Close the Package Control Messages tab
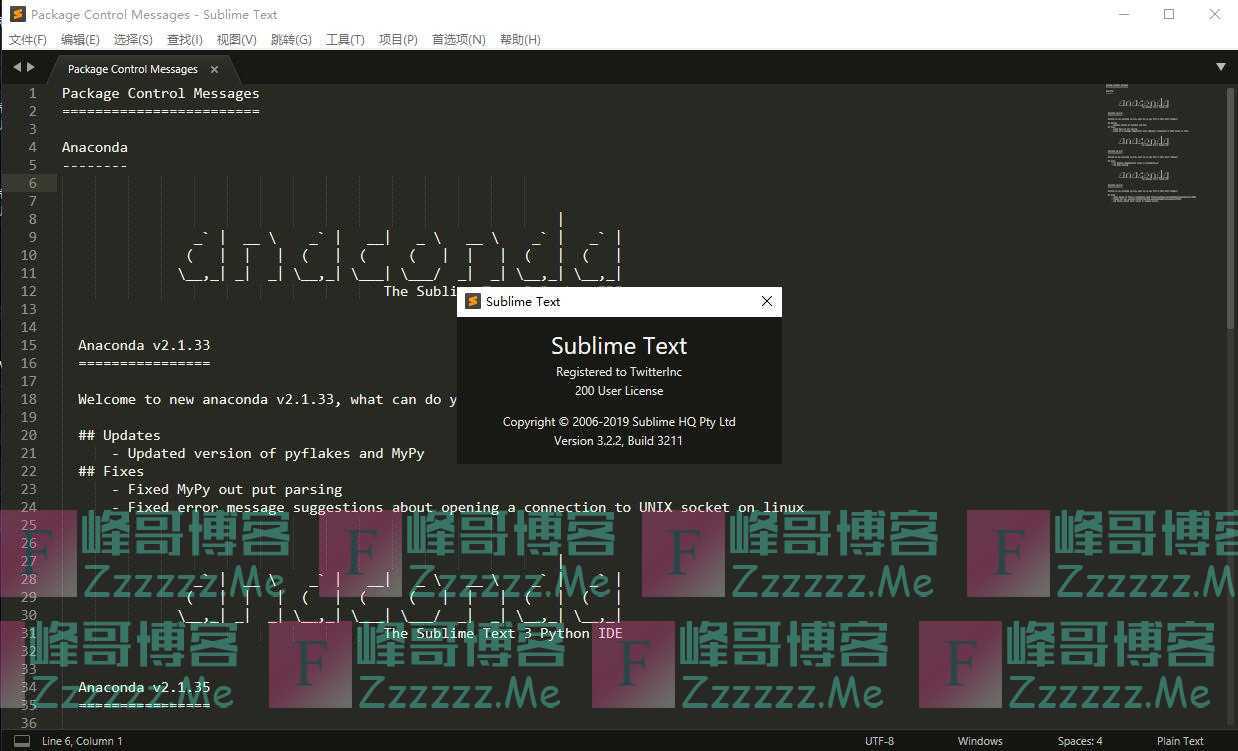The image size is (1238, 751). (x=214, y=69)
